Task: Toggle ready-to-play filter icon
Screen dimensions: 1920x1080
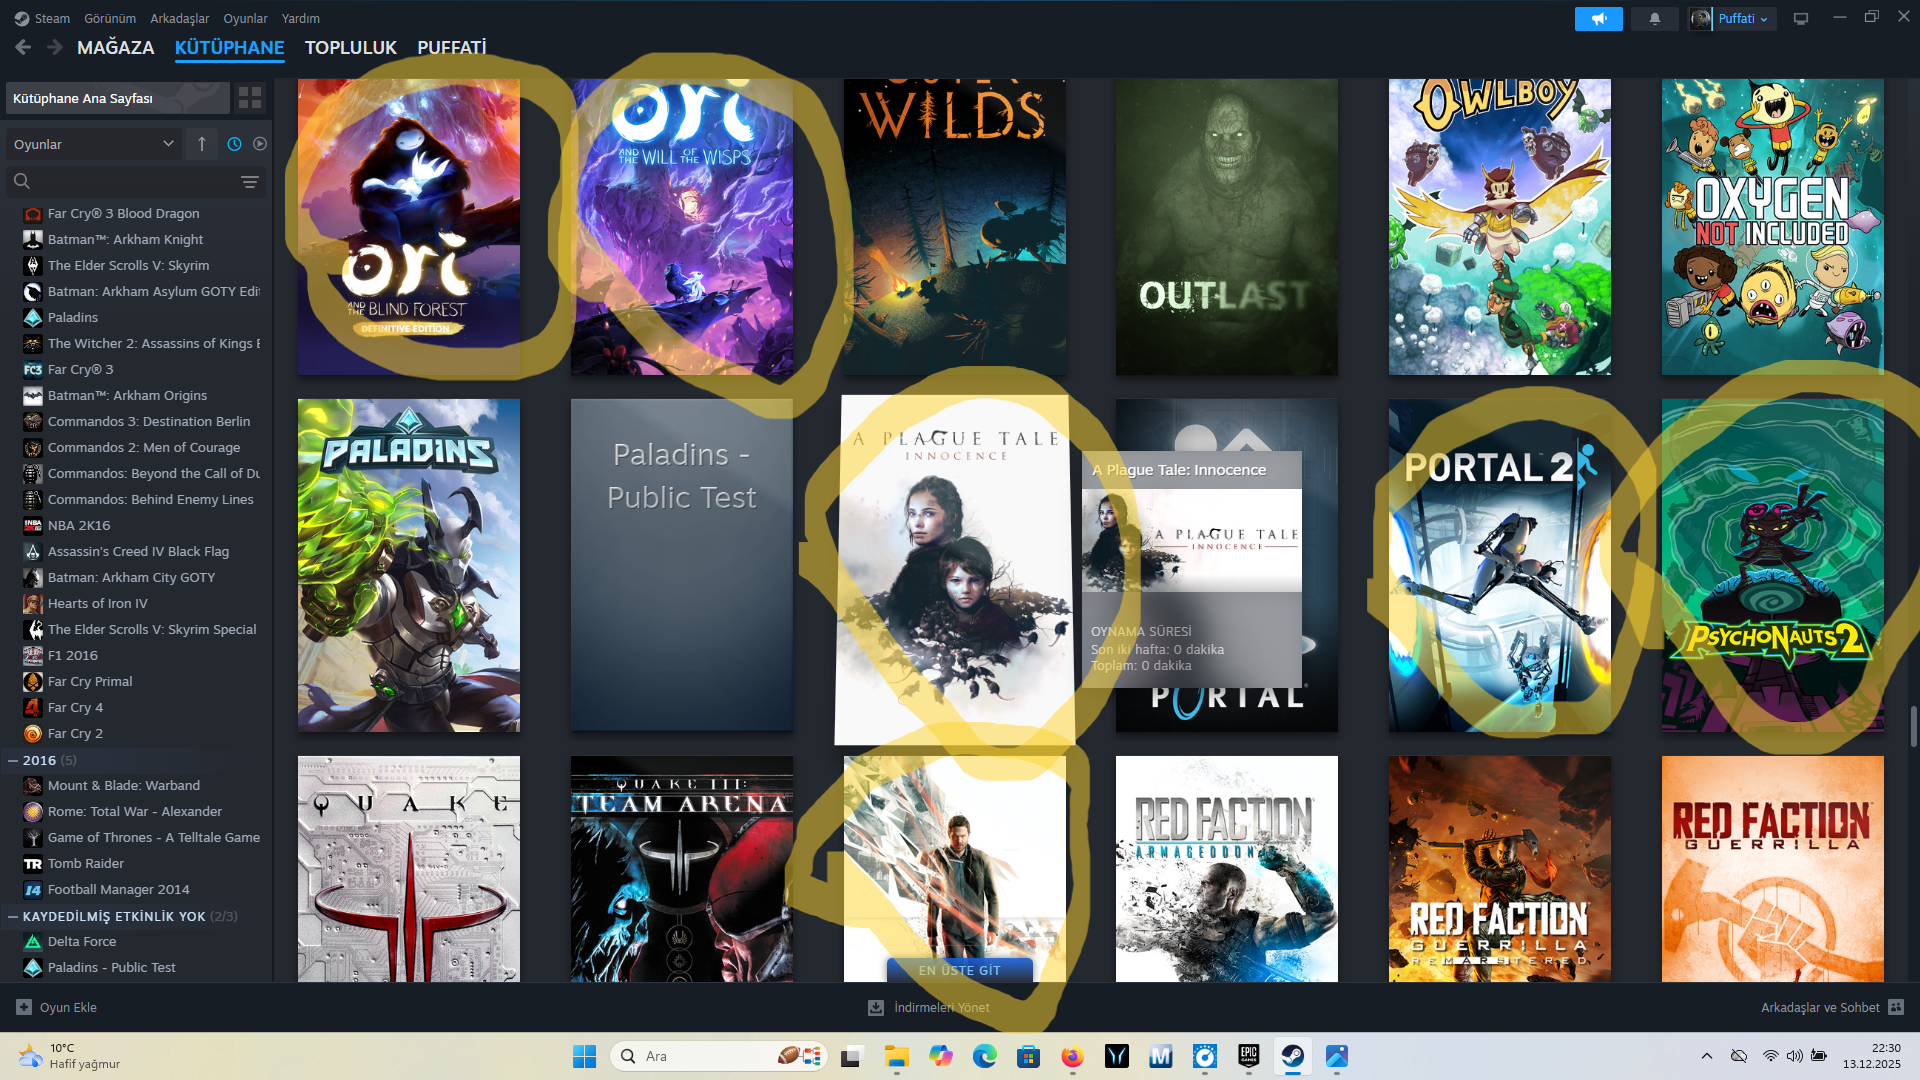Action: point(260,144)
